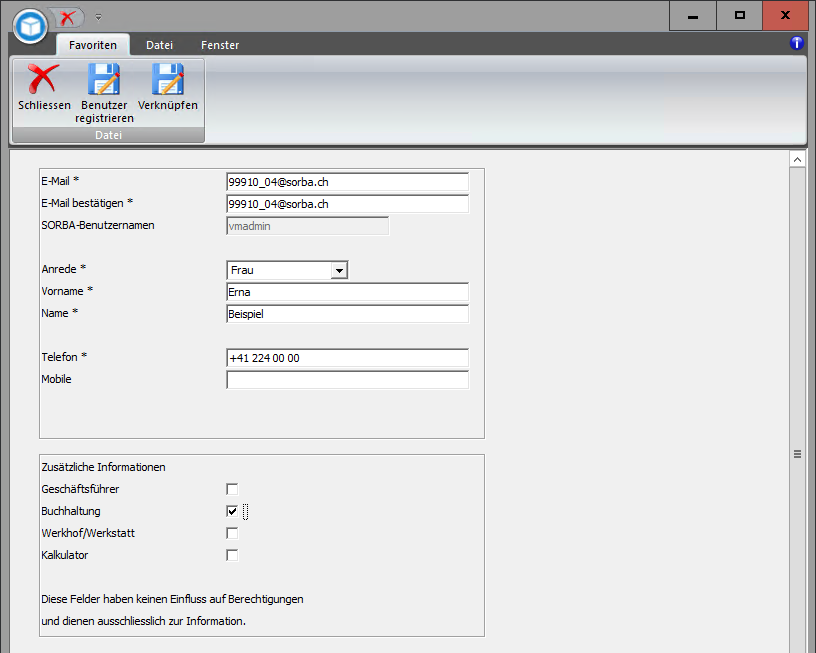Click the E-Mail bestätigen field
Image resolution: width=816 pixels, height=653 pixels.
pos(347,204)
